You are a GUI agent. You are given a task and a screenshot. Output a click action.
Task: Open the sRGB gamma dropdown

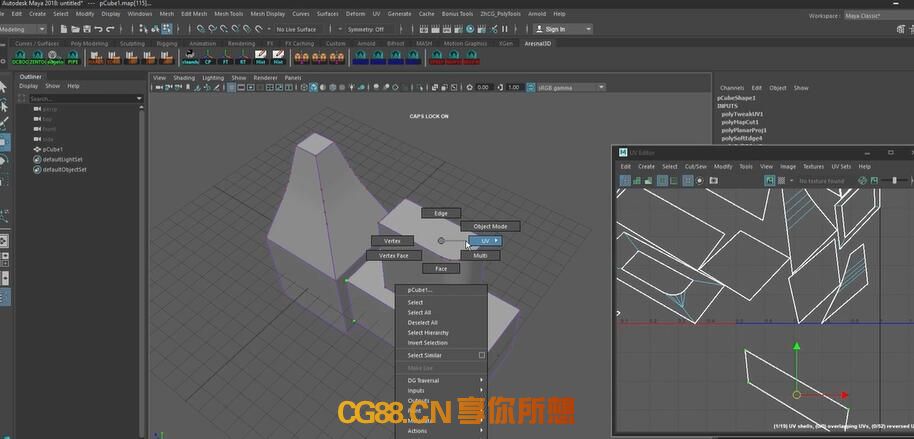pos(571,87)
